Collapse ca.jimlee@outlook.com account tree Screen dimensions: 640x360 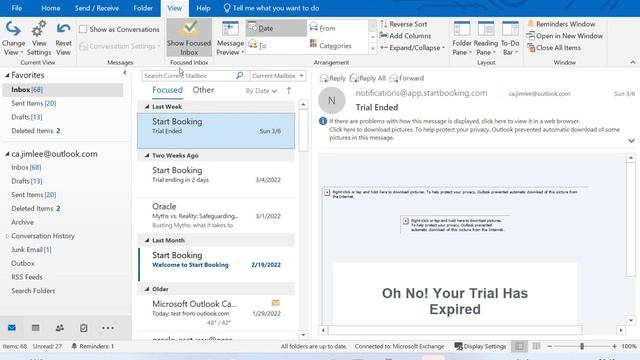pyautogui.click(x=7, y=154)
